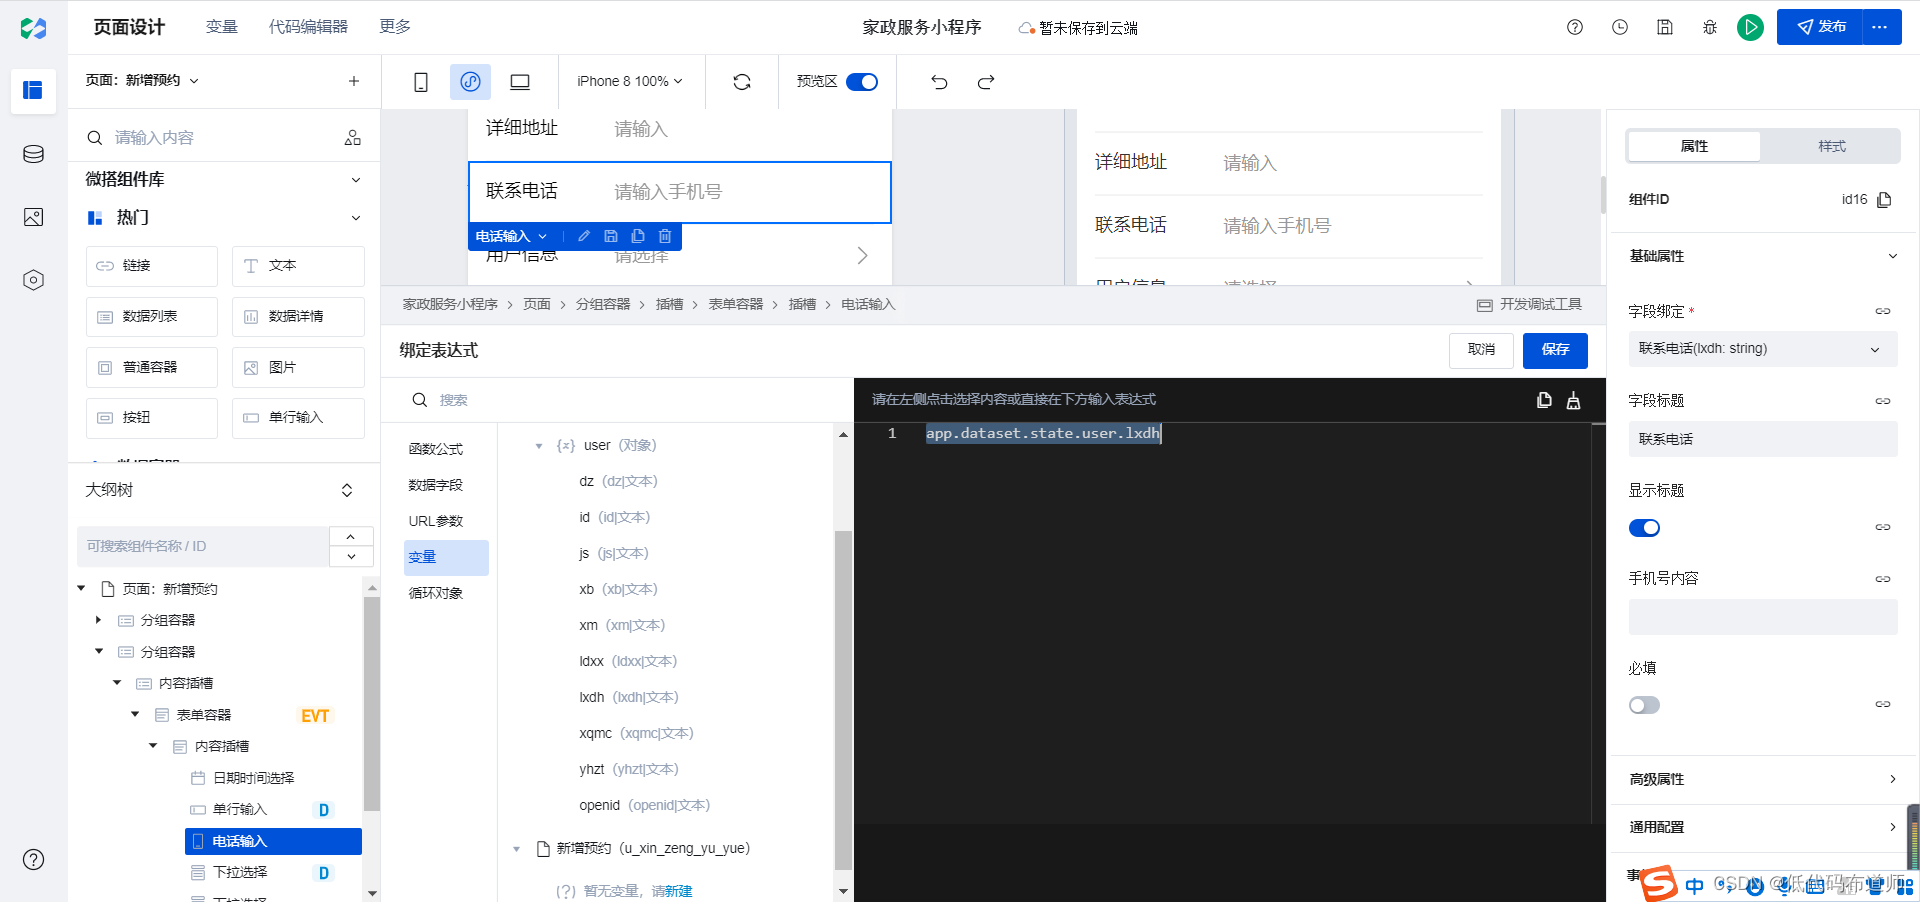Collapse the user object variable node
This screenshot has height=902, width=1920.
pos(539,446)
